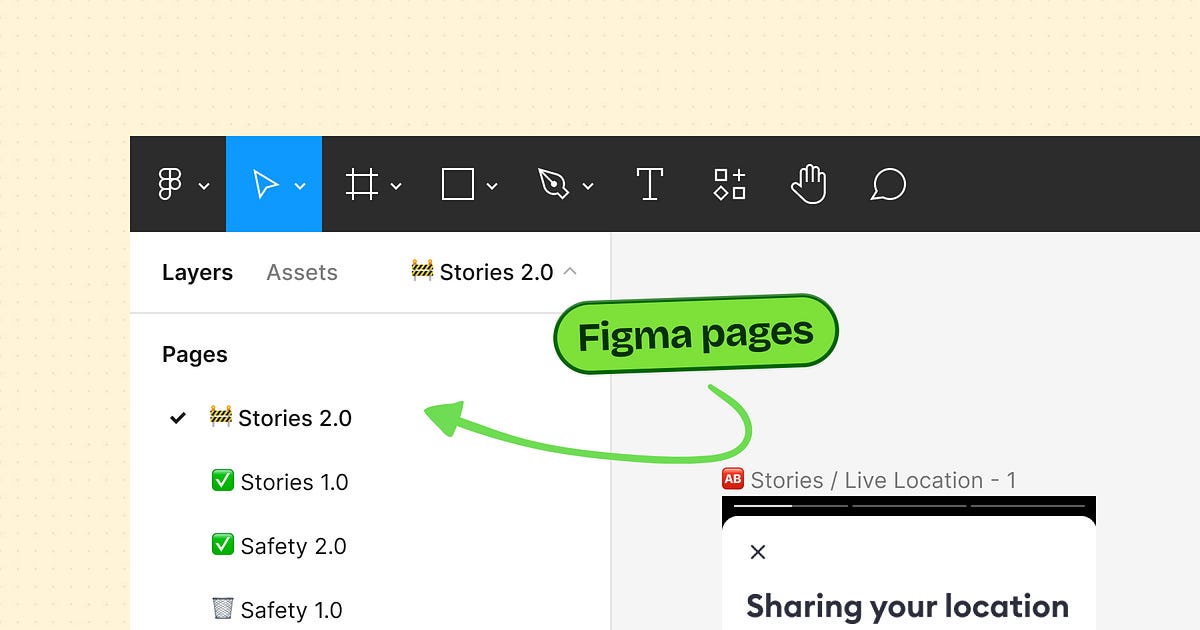Click the A/B component badge on the frame label
The height and width of the screenshot is (630, 1200).
(x=732, y=479)
